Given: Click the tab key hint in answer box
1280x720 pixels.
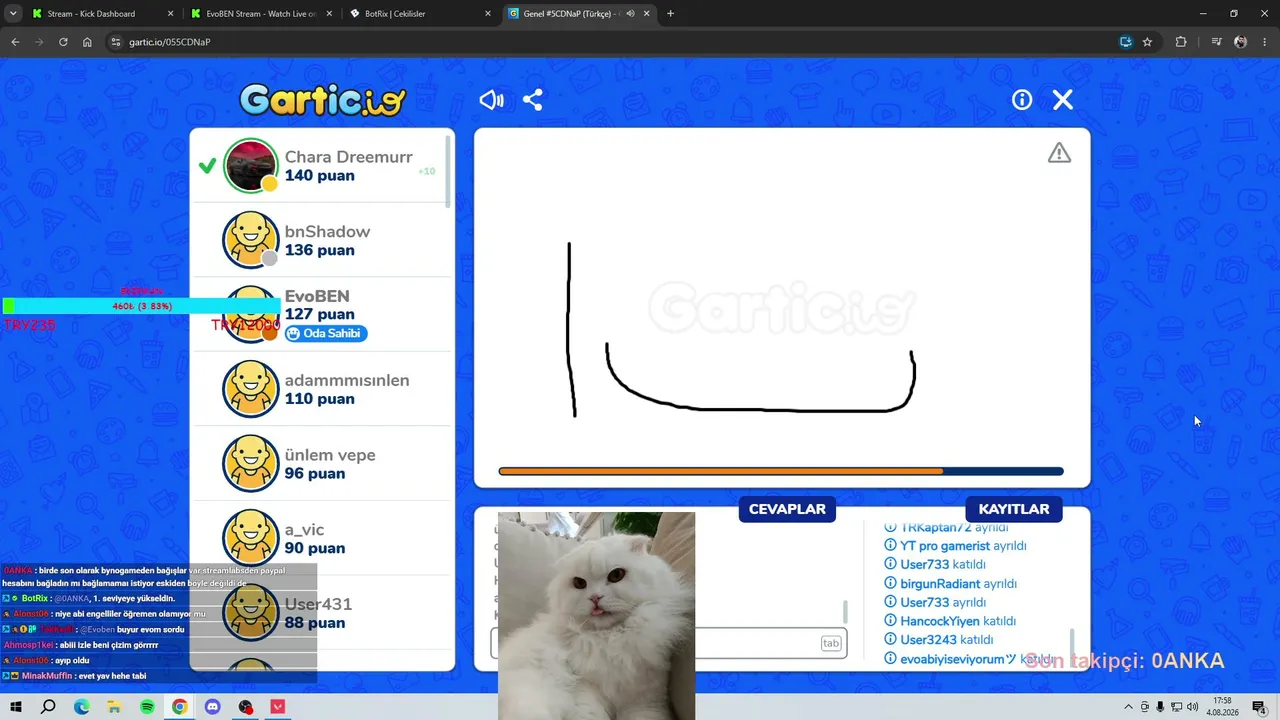Looking at the screenshot, I should pos(831,643).
